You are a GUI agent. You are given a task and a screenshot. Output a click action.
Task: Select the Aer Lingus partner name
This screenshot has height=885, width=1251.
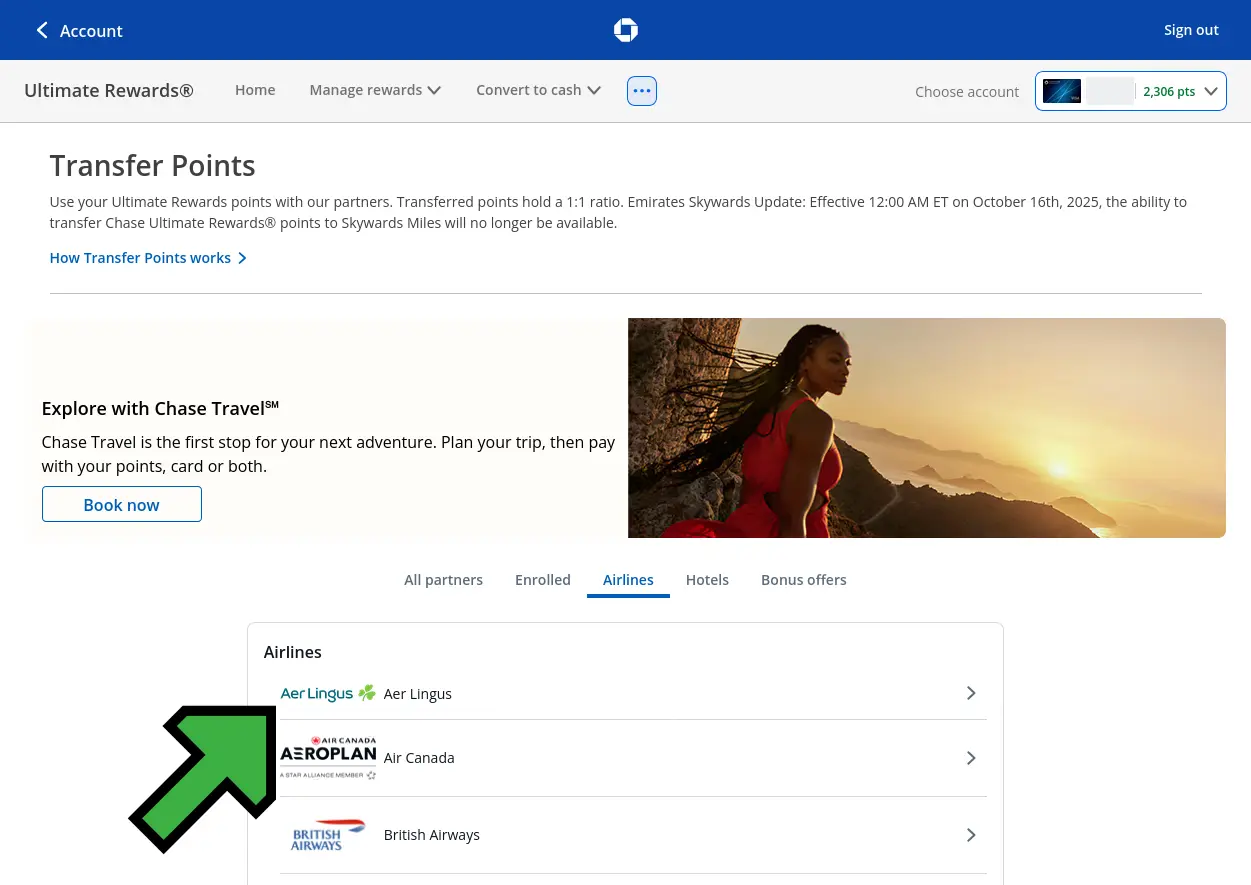tap(418, 694)
